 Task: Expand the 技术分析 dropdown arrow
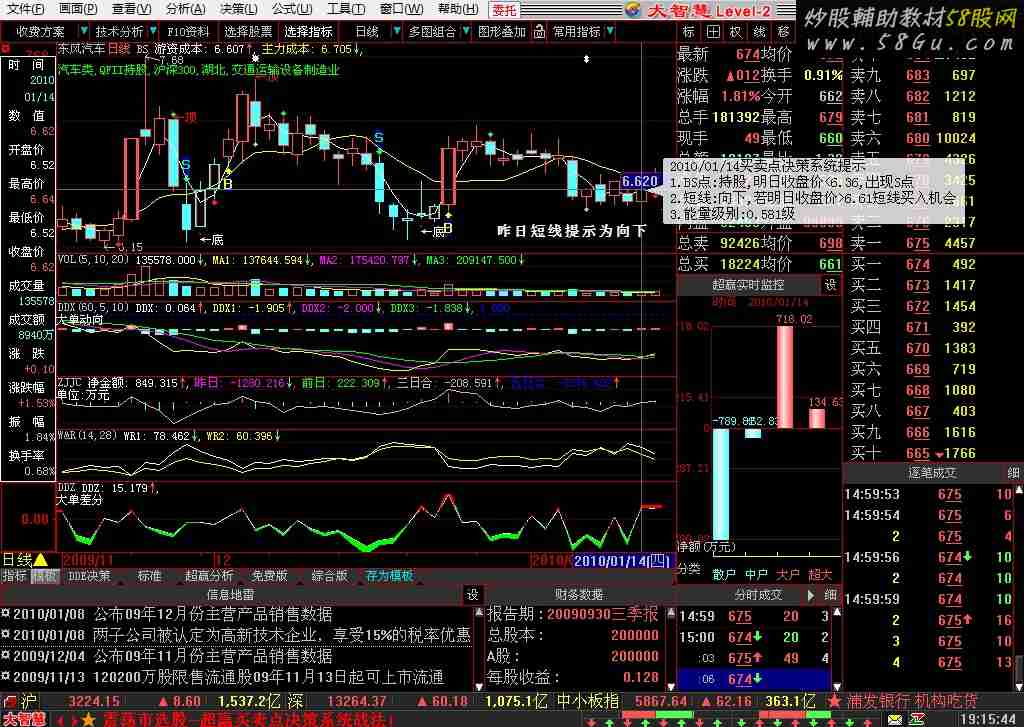[x=153, y=31]
